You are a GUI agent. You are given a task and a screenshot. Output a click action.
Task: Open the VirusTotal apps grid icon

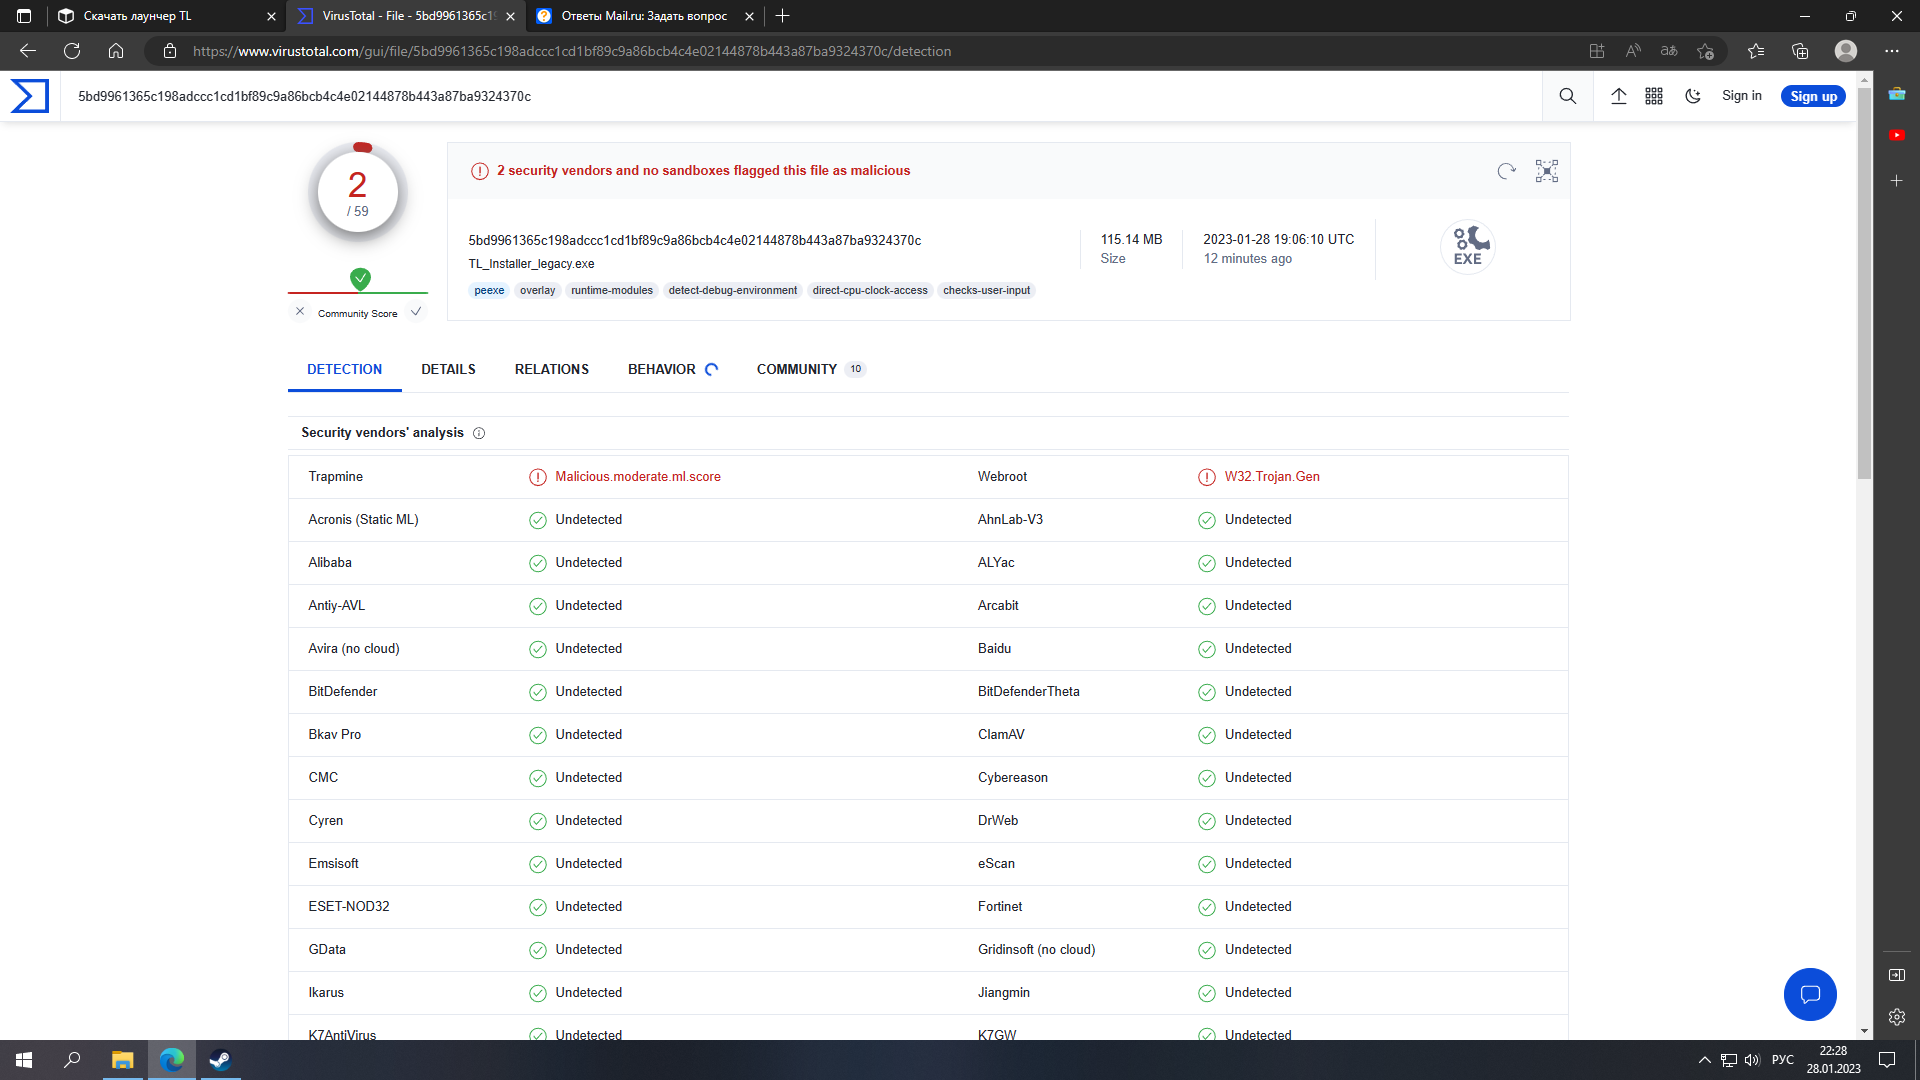(x=1654, y=96)
